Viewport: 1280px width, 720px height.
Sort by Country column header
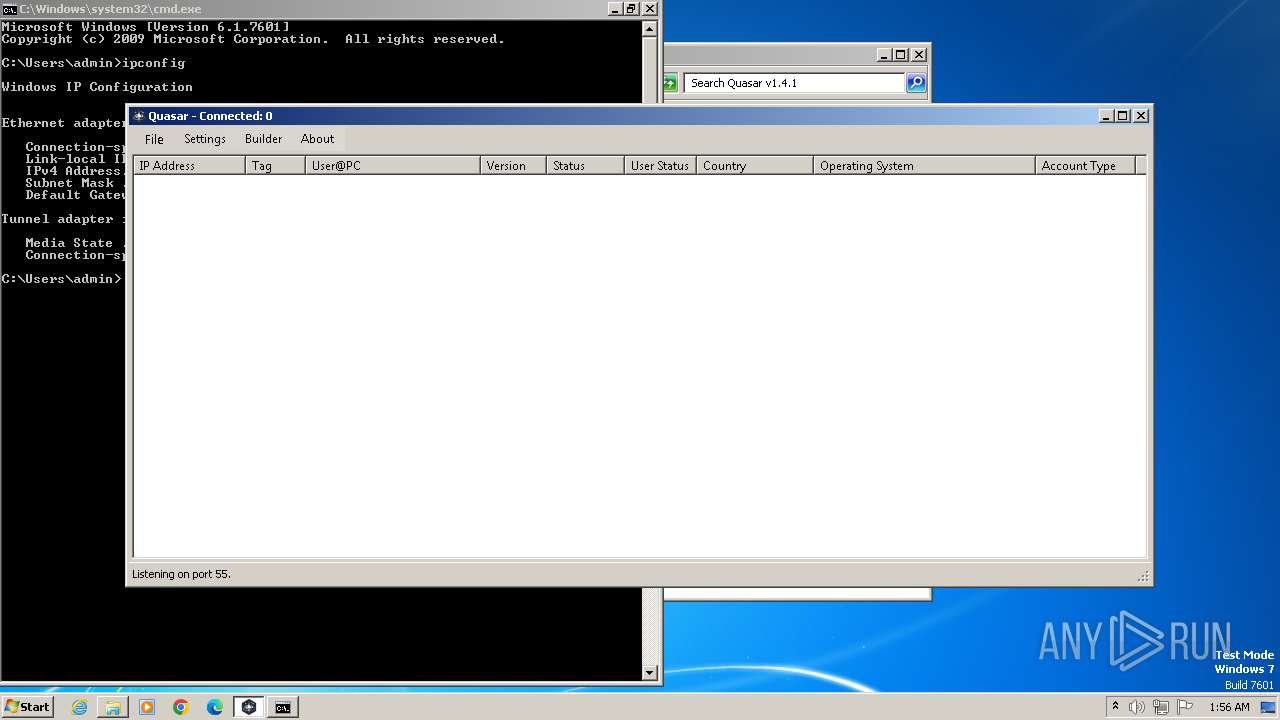point(755,166)
